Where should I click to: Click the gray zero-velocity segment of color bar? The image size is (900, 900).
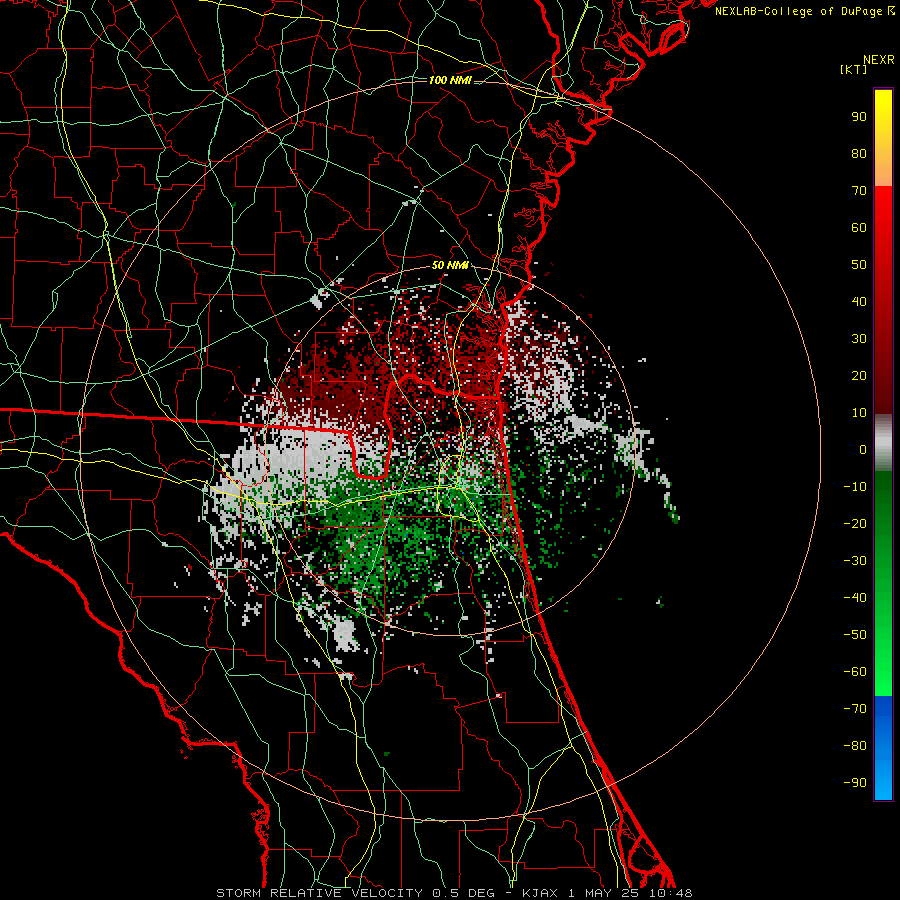point(883,443)
